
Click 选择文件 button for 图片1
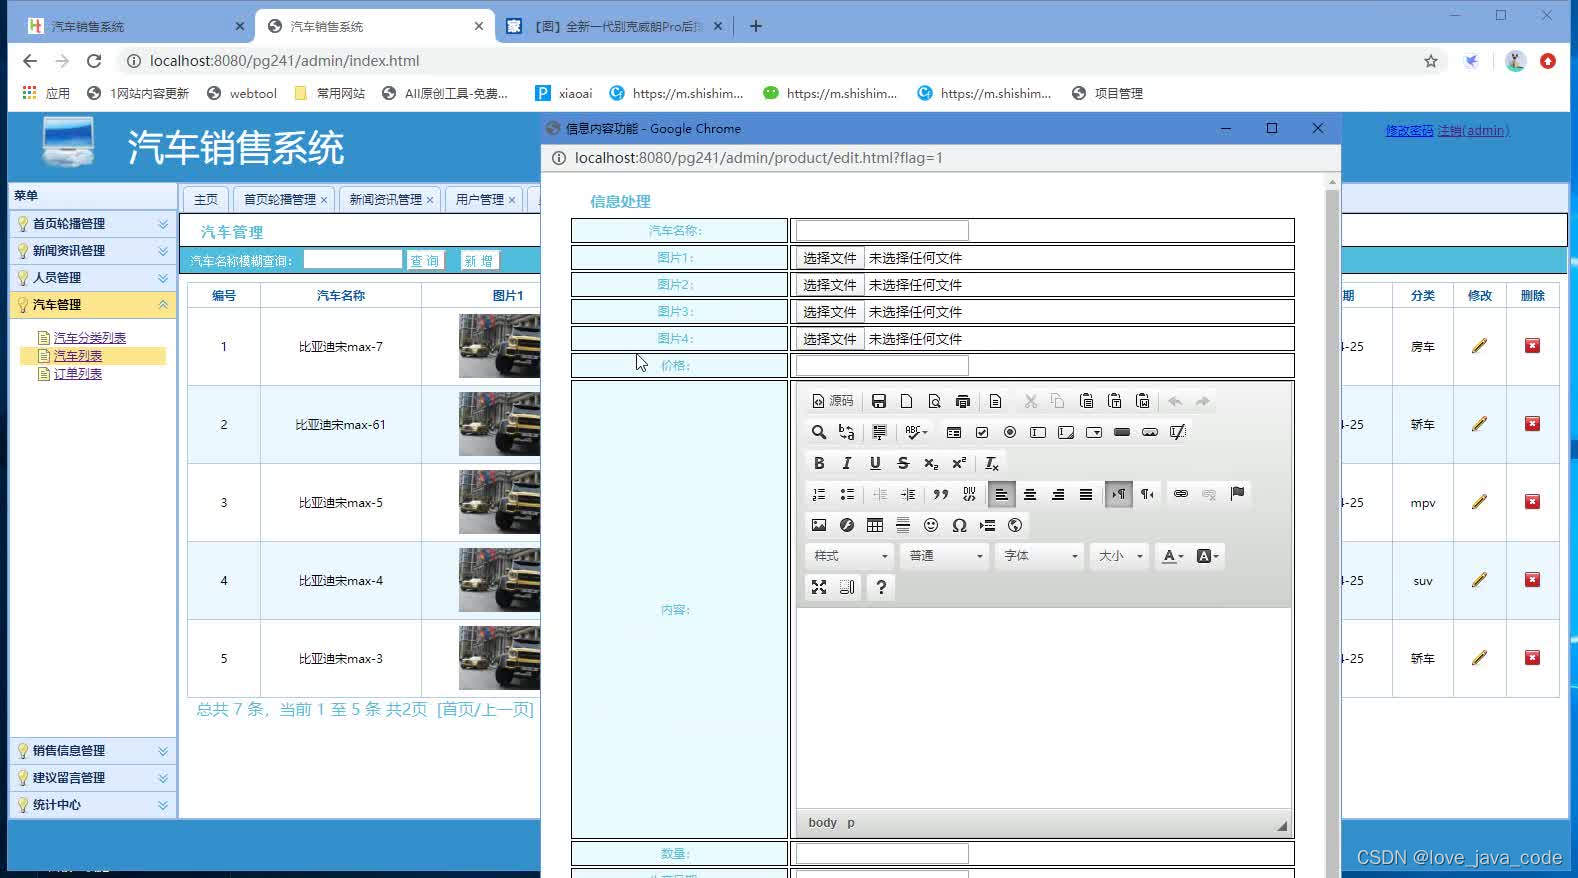pyautogui.click(x=830, y=258)
